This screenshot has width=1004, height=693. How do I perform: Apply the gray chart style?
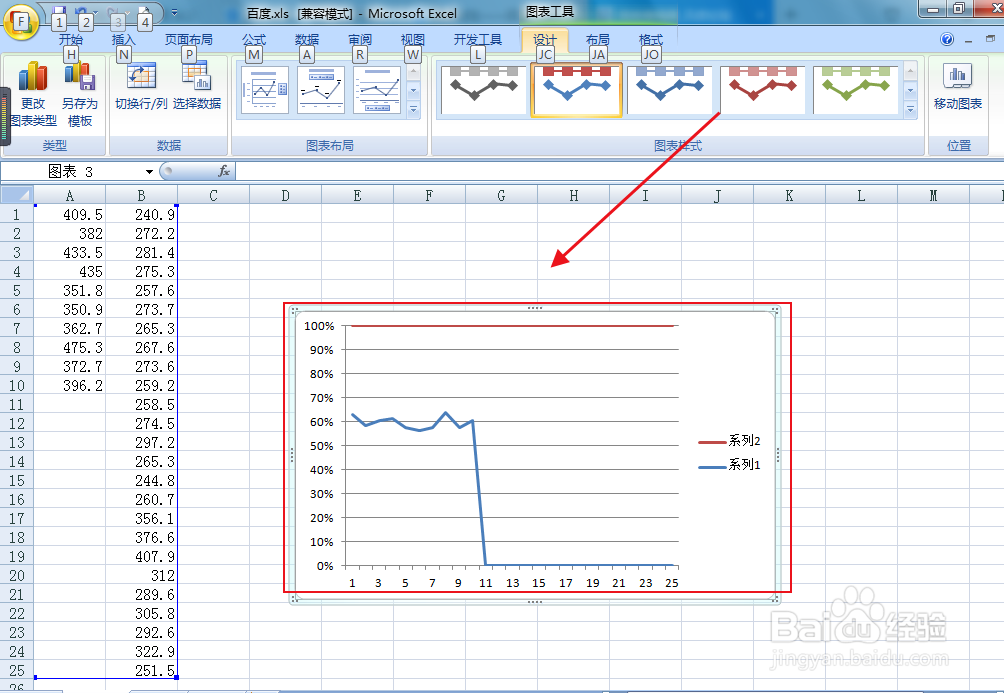pyautogui.click(x=483, y=89)
